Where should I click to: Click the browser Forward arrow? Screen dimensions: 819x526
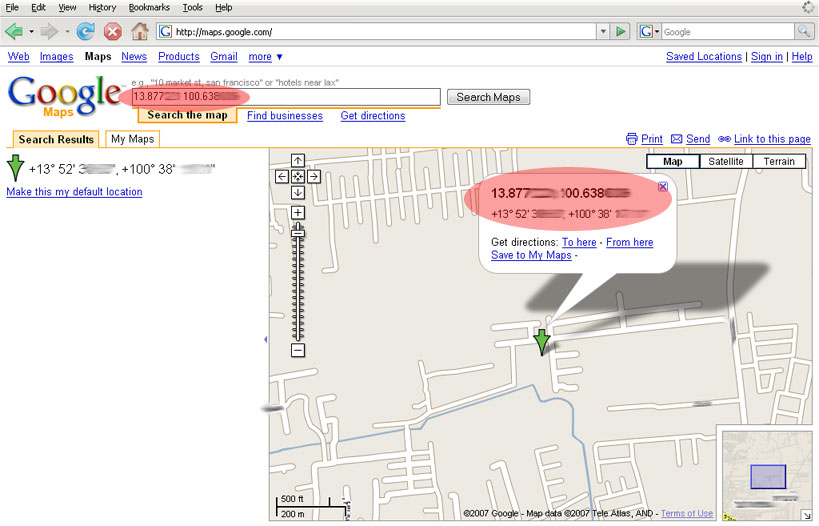pyautogui.click(x=49, y=32)
